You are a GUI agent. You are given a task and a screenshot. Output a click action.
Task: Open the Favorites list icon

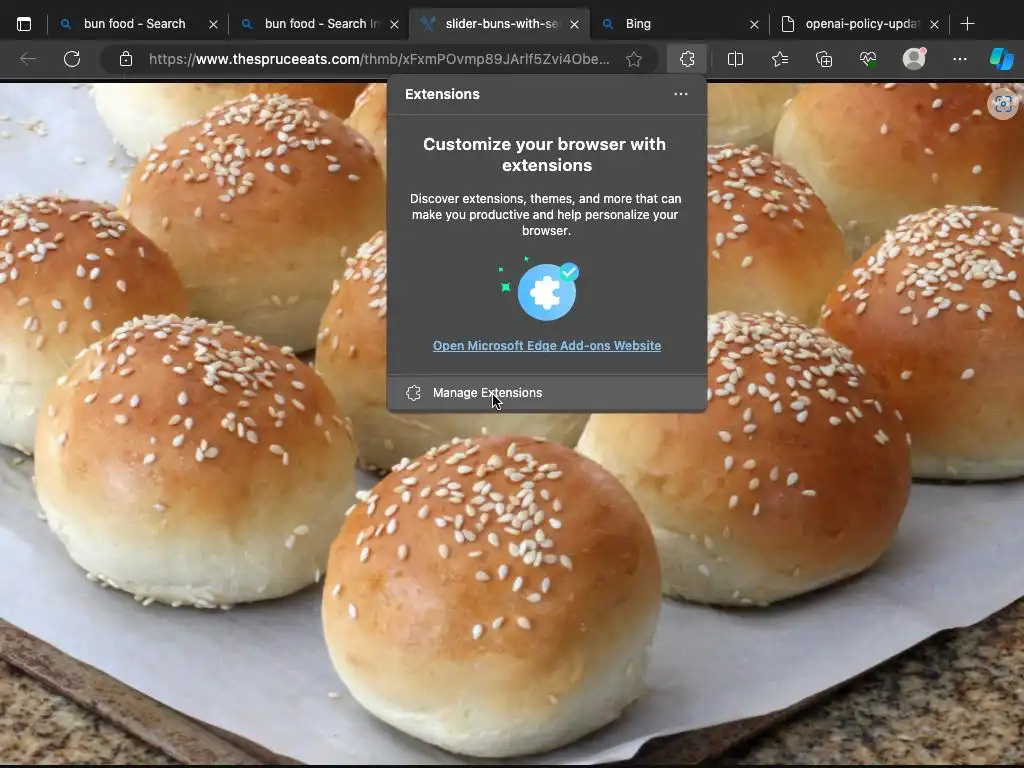[780, 59]
